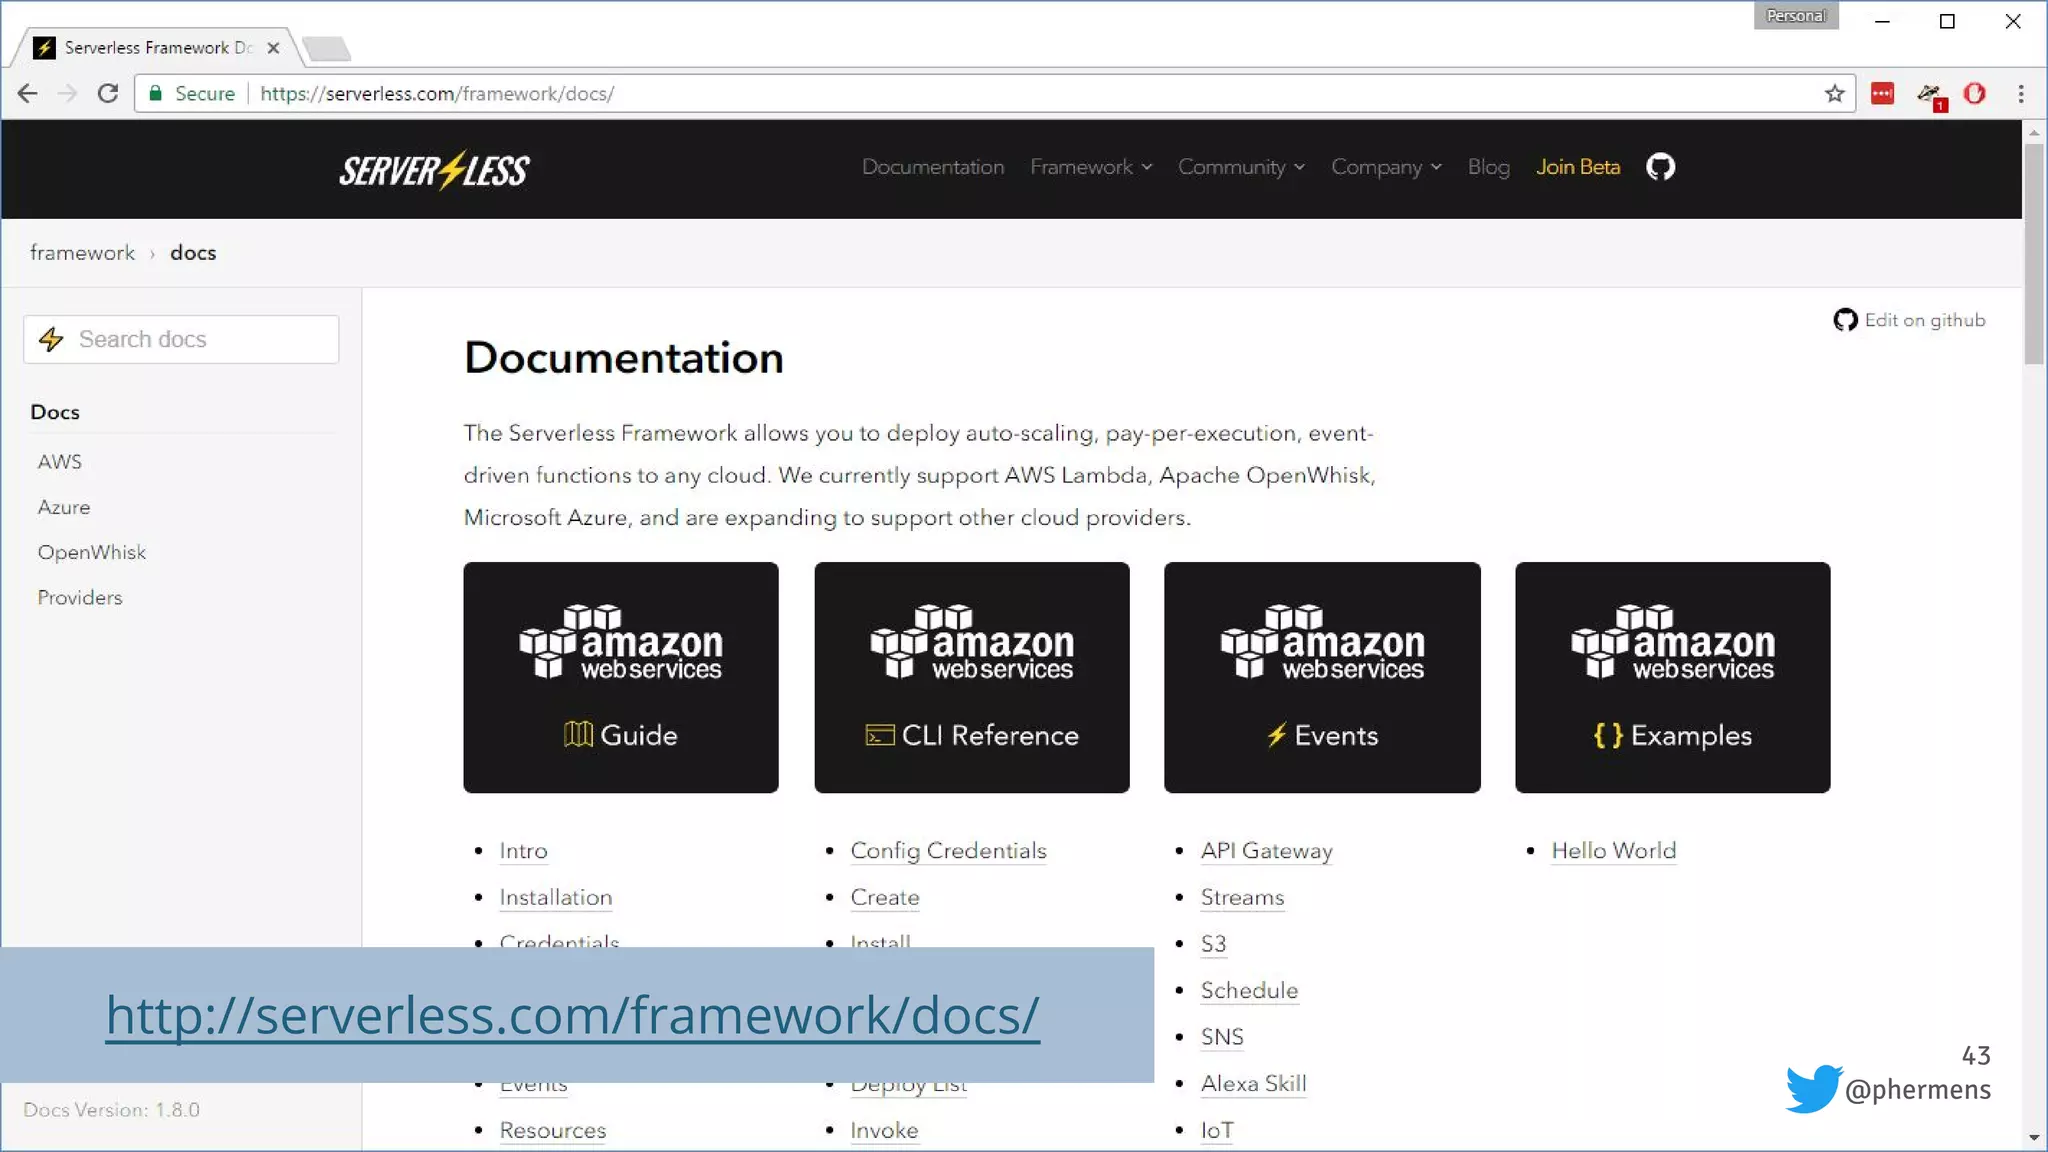Click the serverless.com/framework/docs overlay link
Viewport: 2048px width, 1152px height.
(x=573, y=1015)
